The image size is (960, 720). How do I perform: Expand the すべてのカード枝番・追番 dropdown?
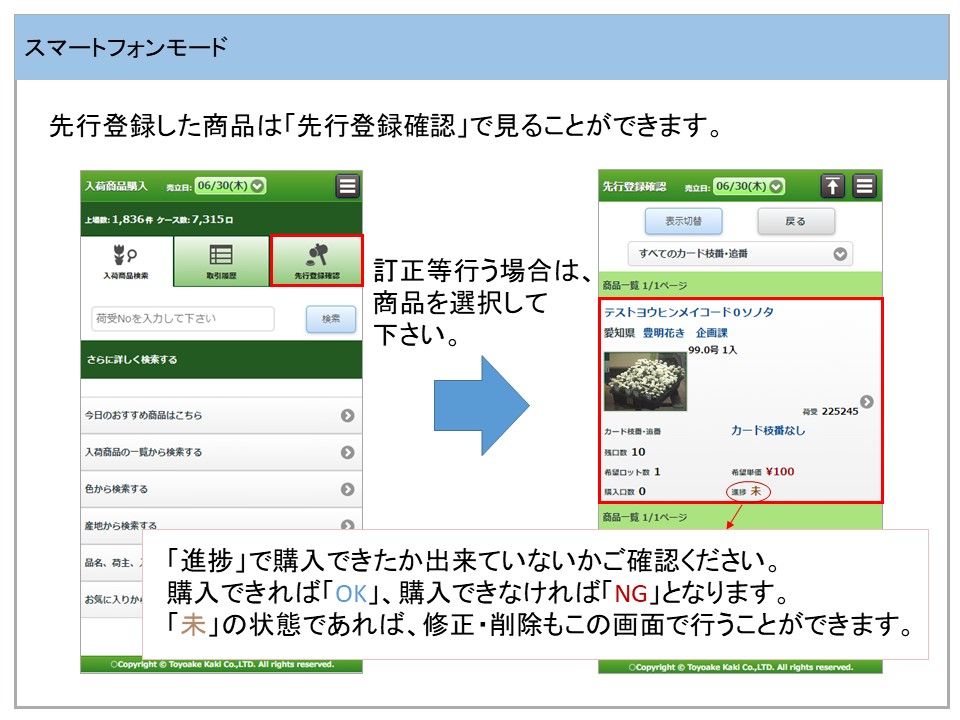[x=740, y=254]
